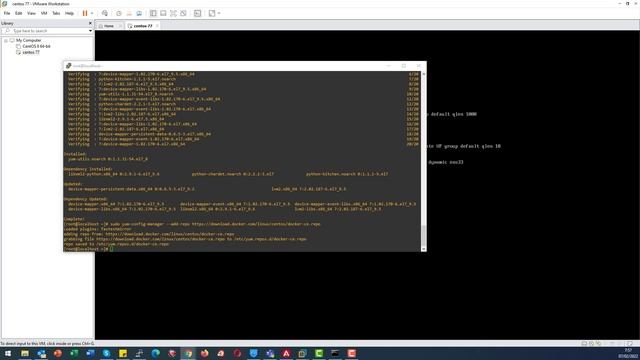Screen dimensions: 640x360
Task: Open the Edit menu
Action: point(19,13)
